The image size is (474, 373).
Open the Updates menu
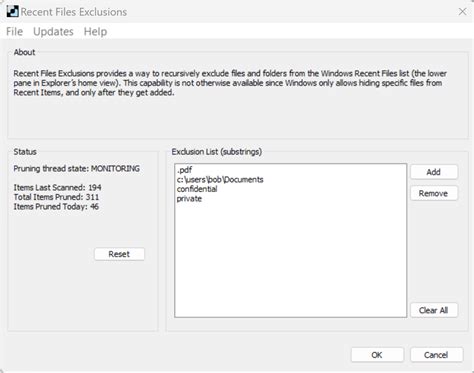53,32
